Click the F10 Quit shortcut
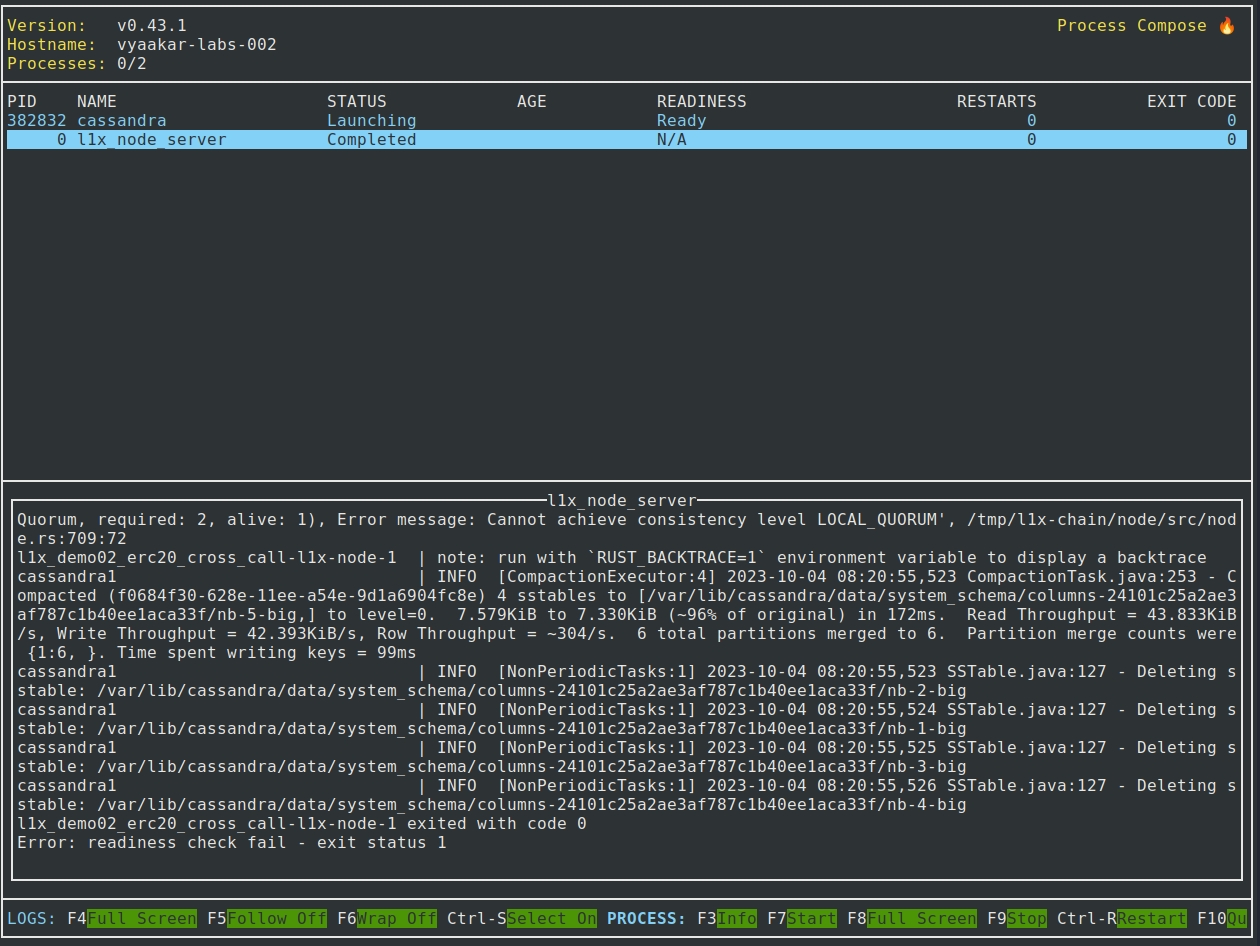 (1236, 918)
